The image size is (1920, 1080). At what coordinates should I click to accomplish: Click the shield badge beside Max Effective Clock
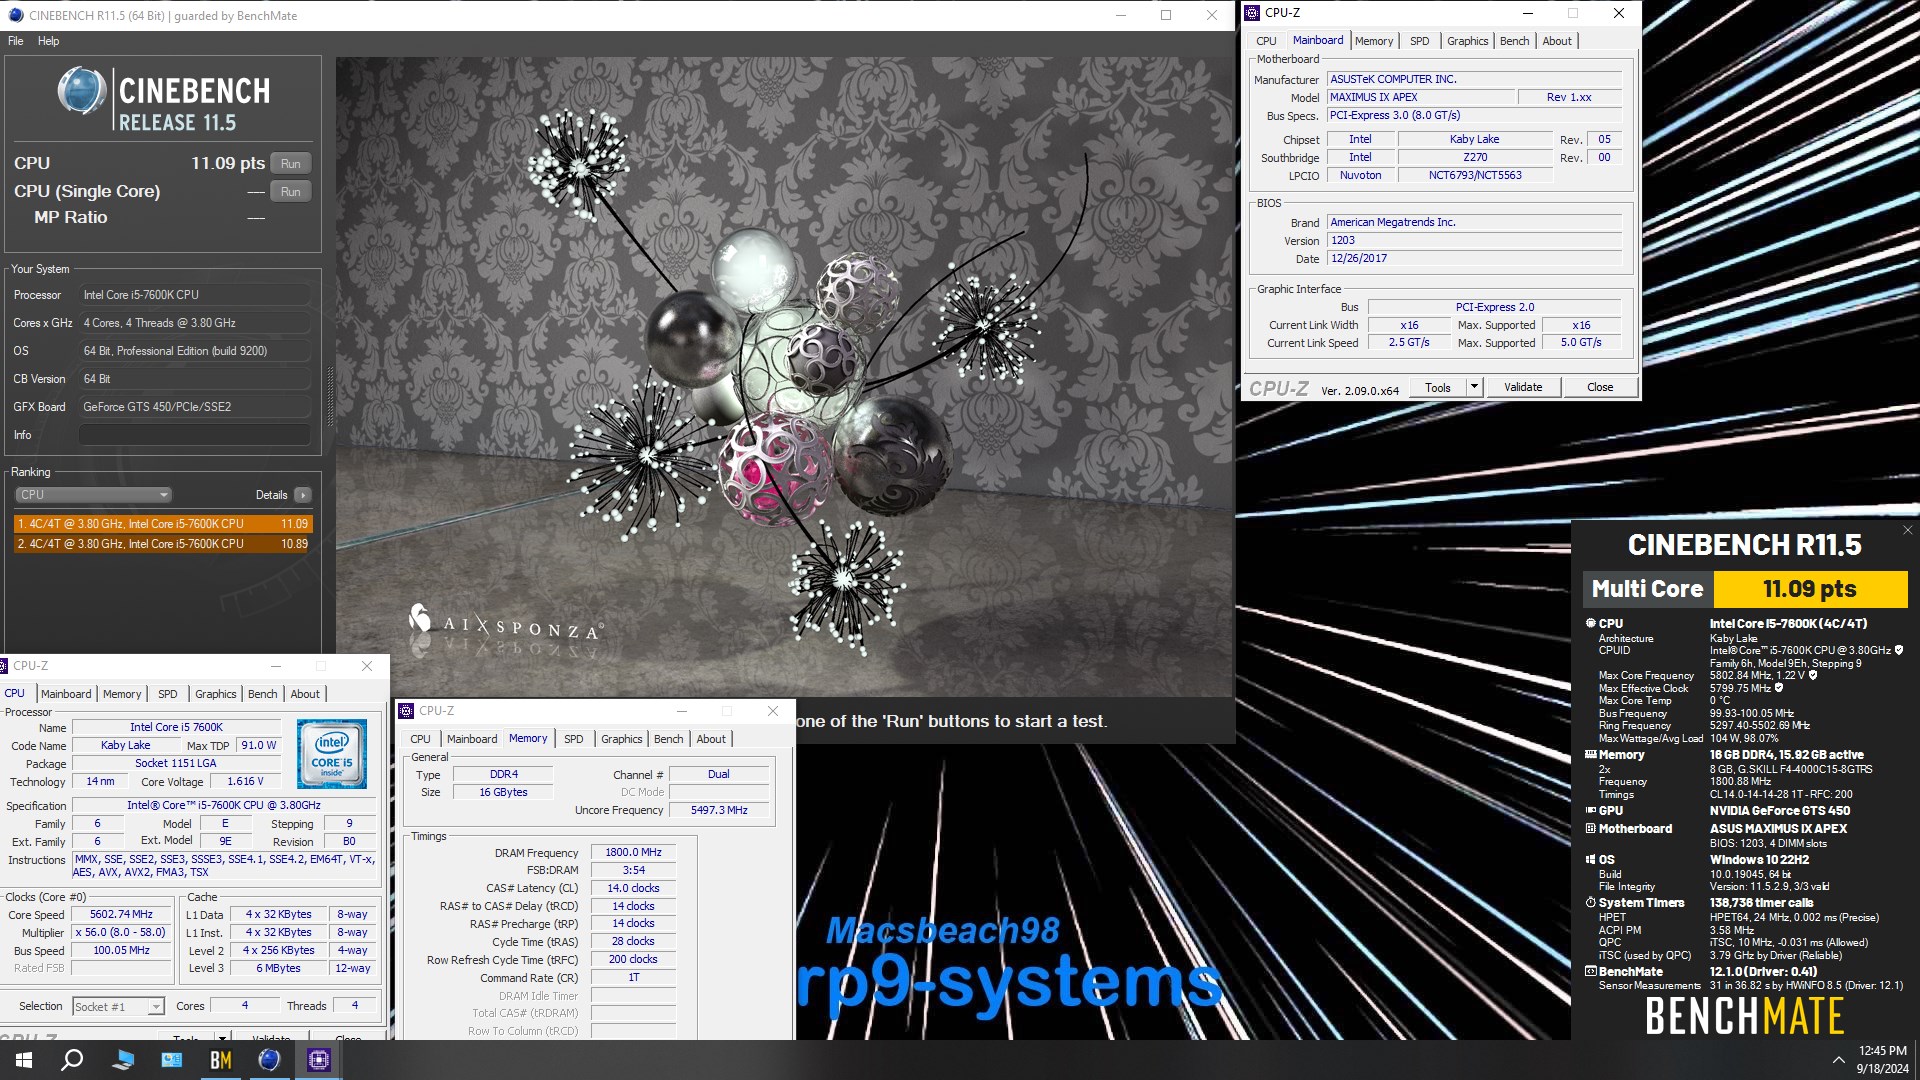(x=1779, y=688)
